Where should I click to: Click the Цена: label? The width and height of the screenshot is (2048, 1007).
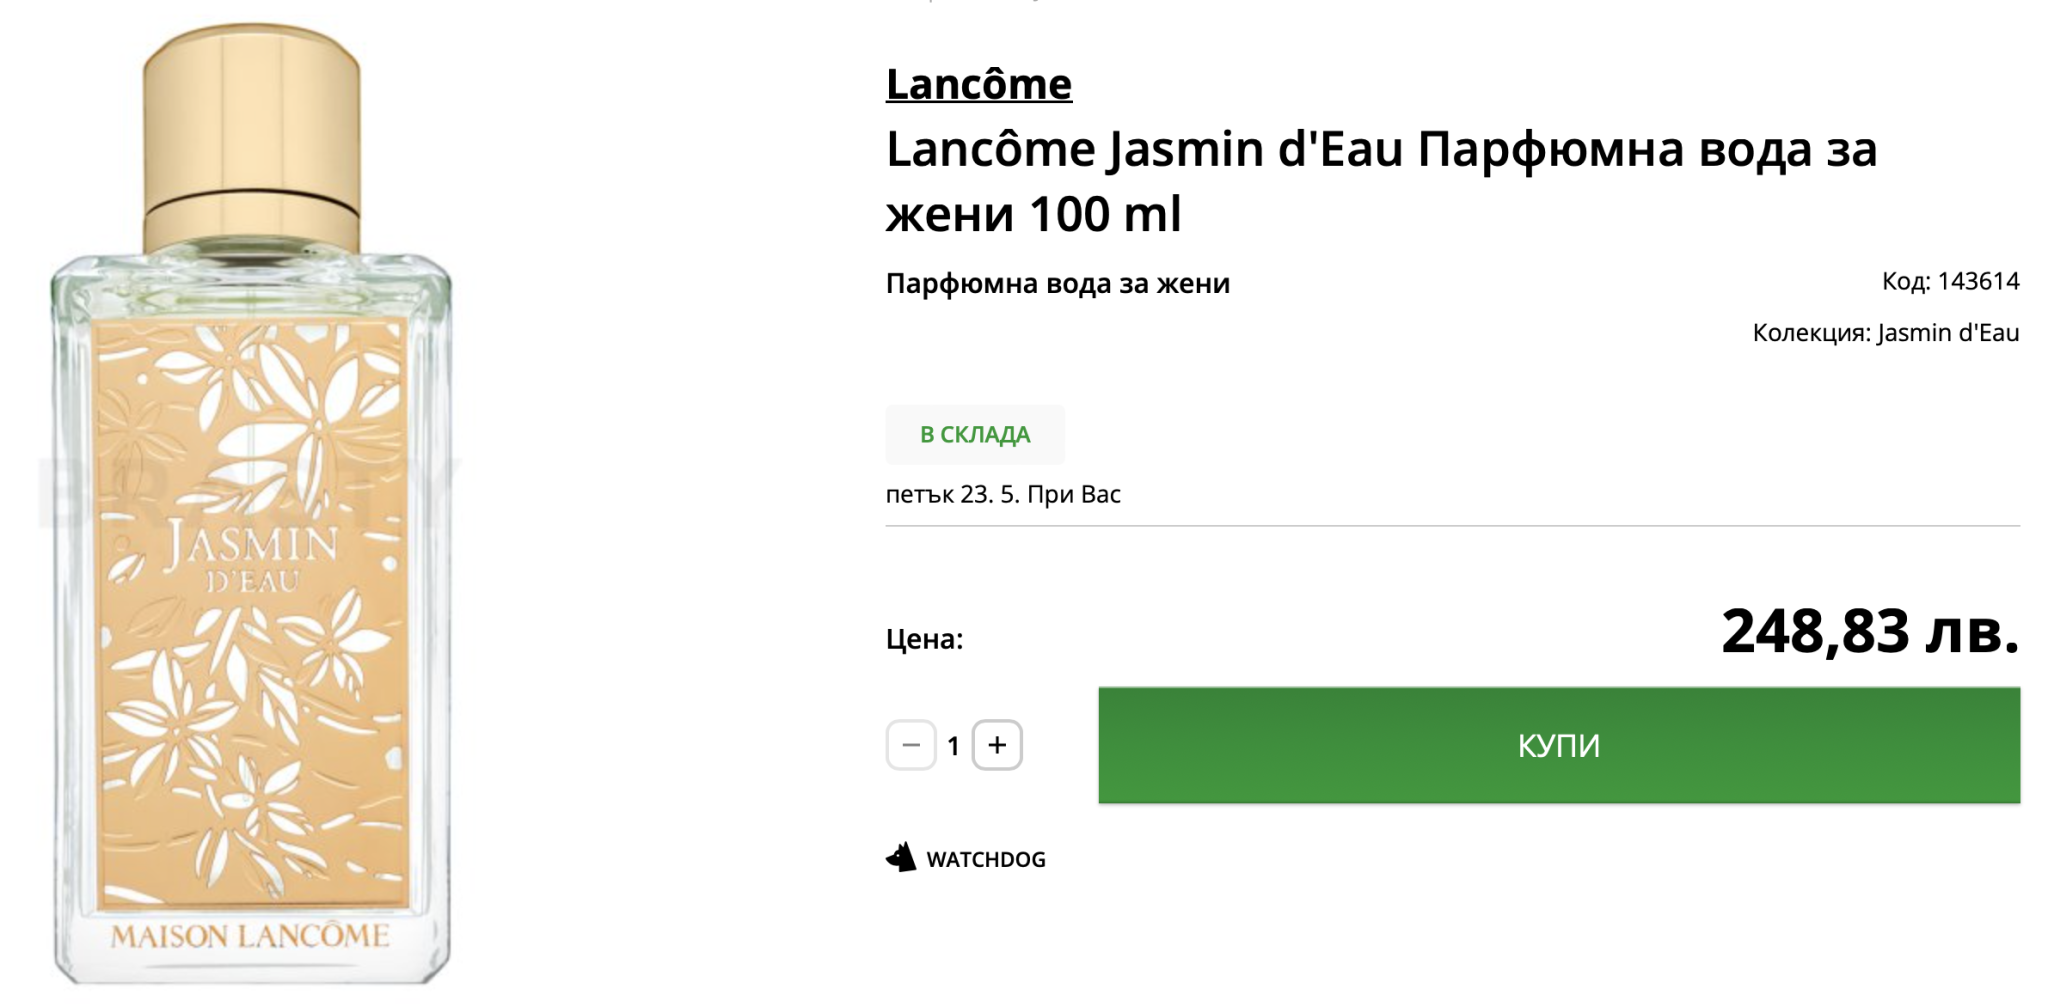pyautogui.click(x=924, y=639)
